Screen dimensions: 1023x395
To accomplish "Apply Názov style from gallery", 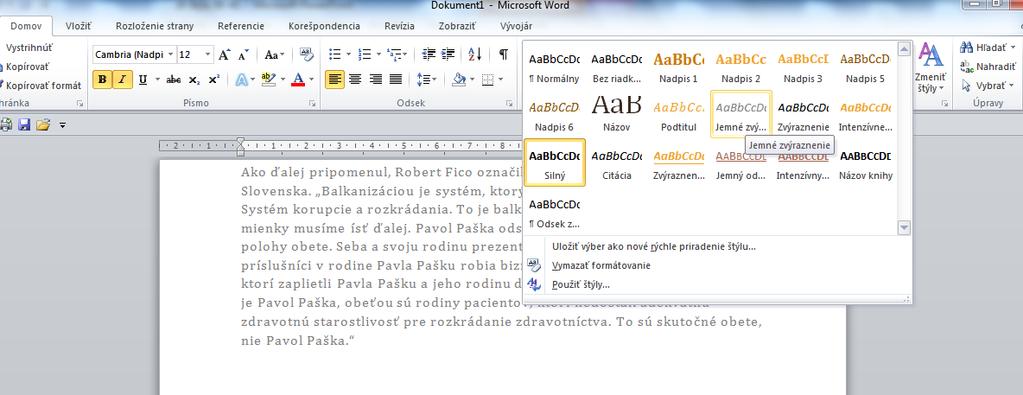I will point(617,114).
